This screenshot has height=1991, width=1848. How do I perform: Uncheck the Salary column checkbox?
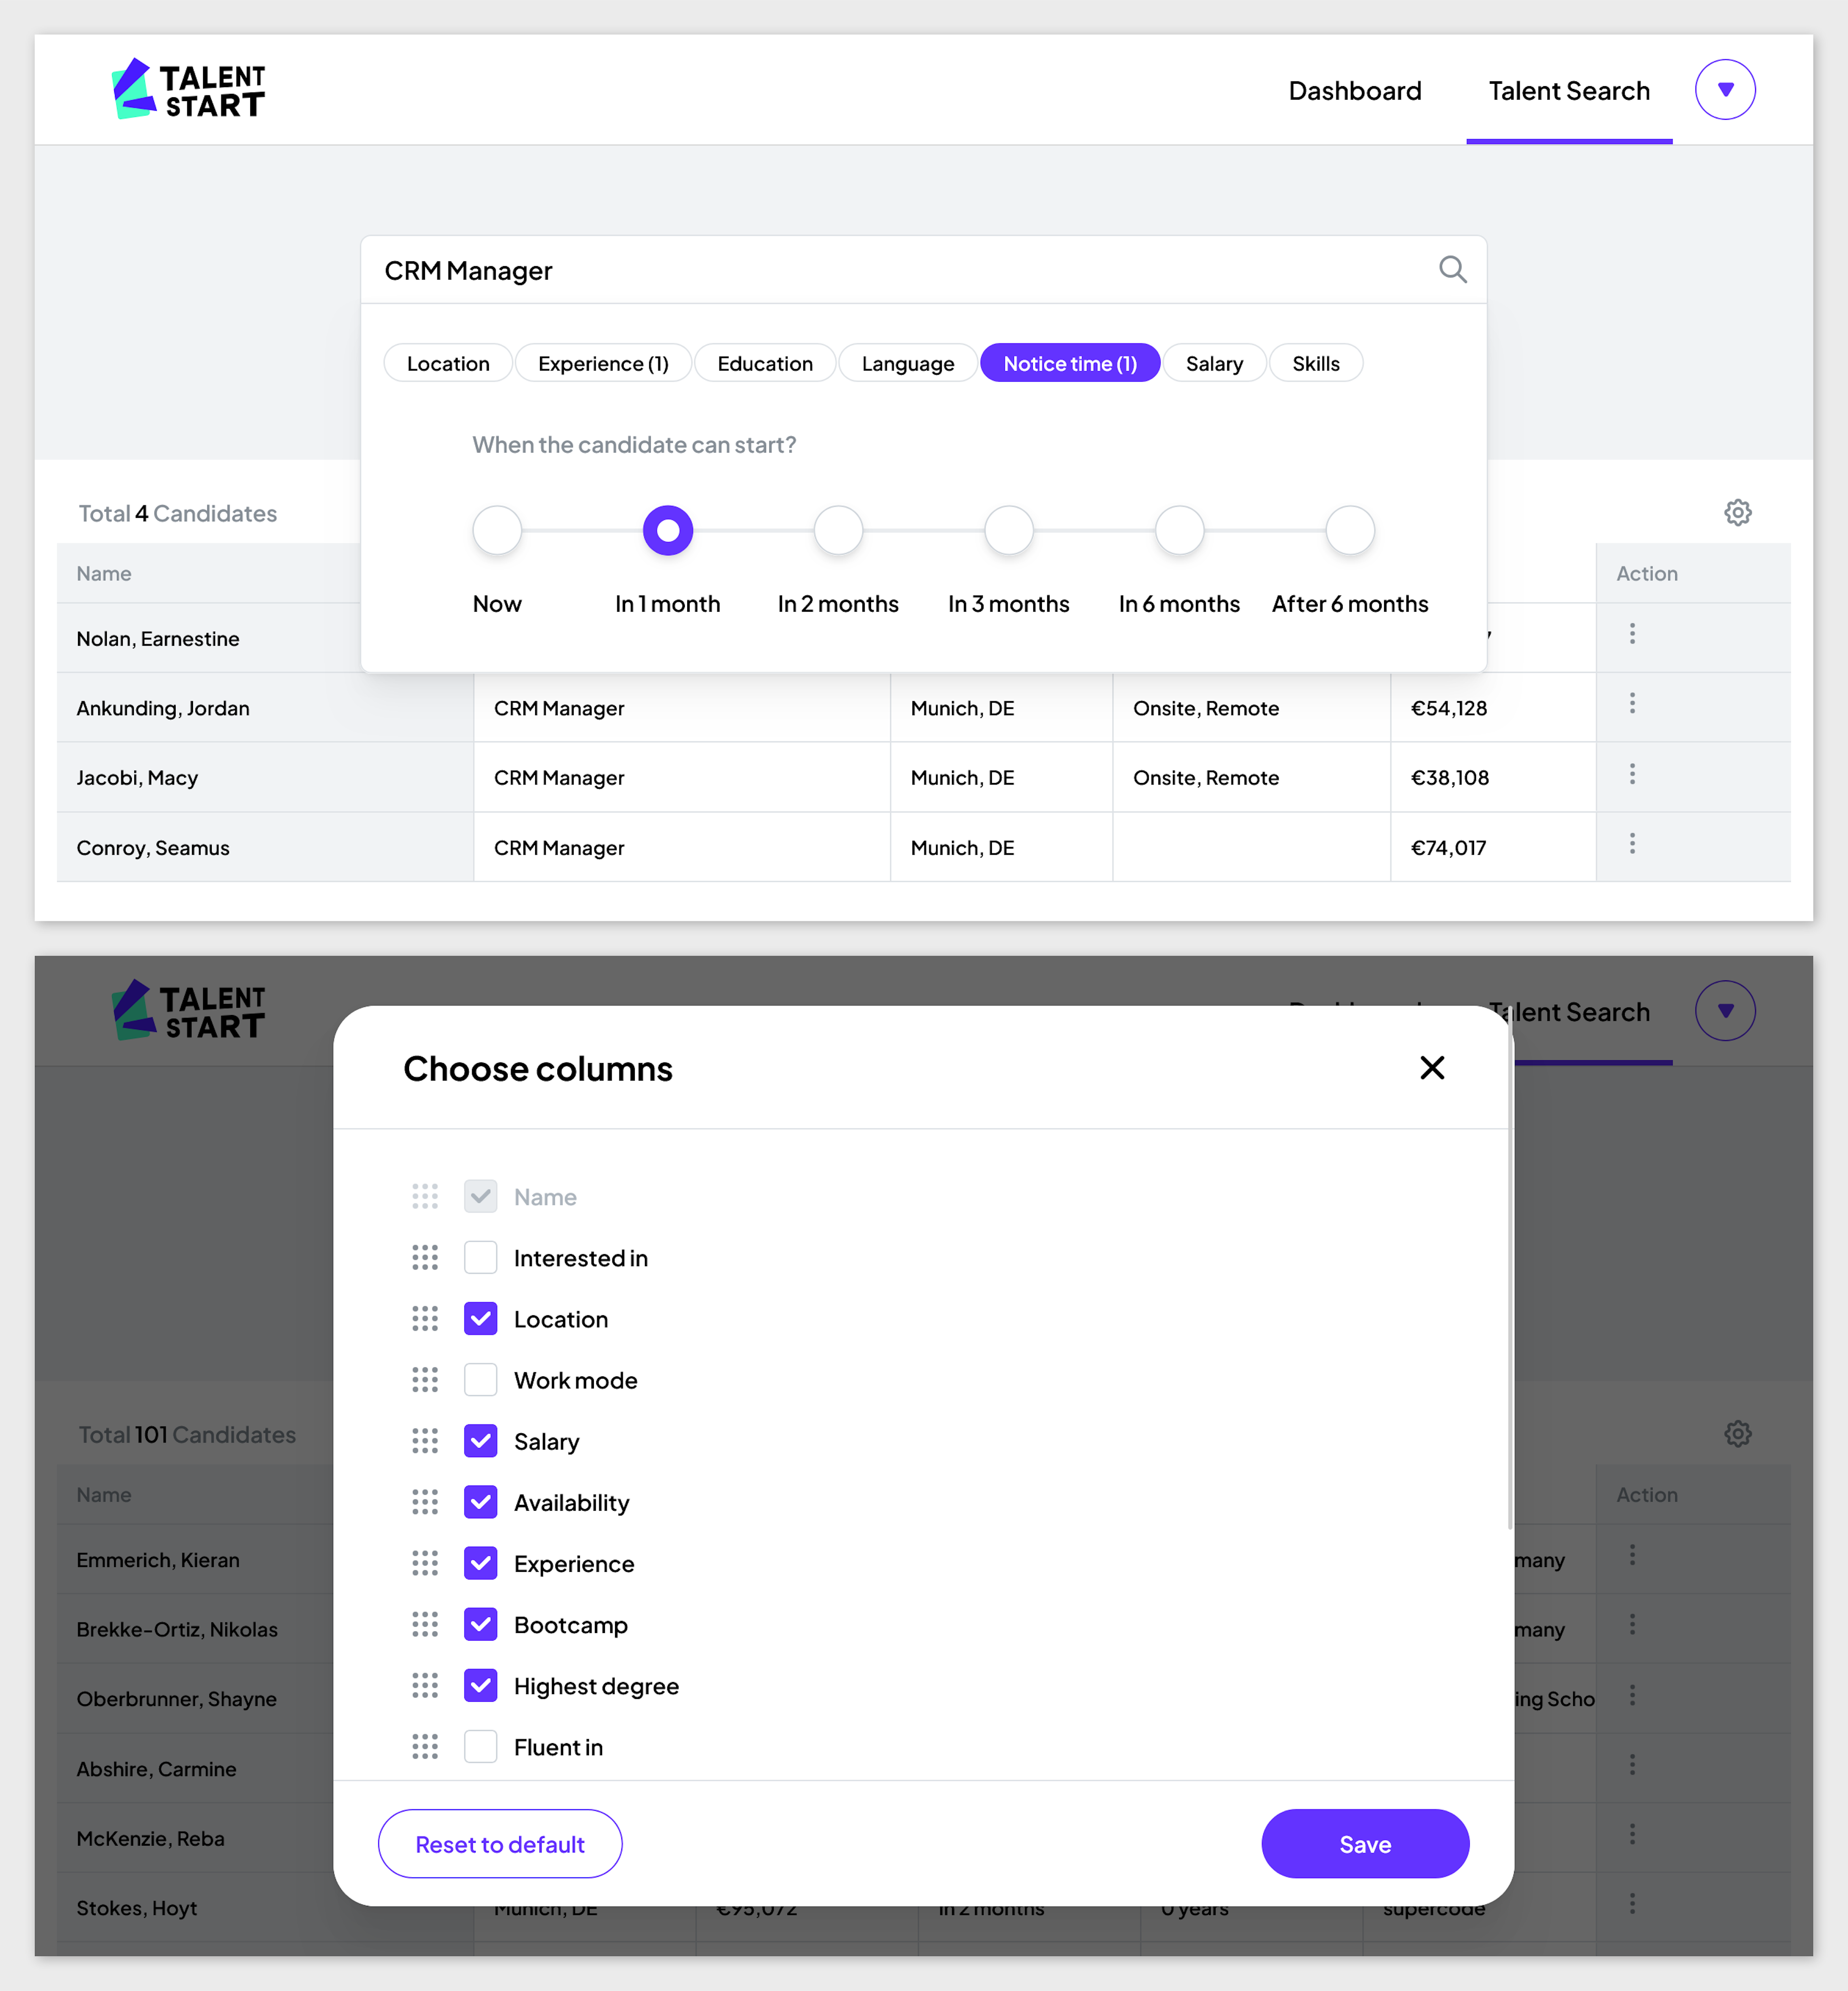tap(481, 1440)
